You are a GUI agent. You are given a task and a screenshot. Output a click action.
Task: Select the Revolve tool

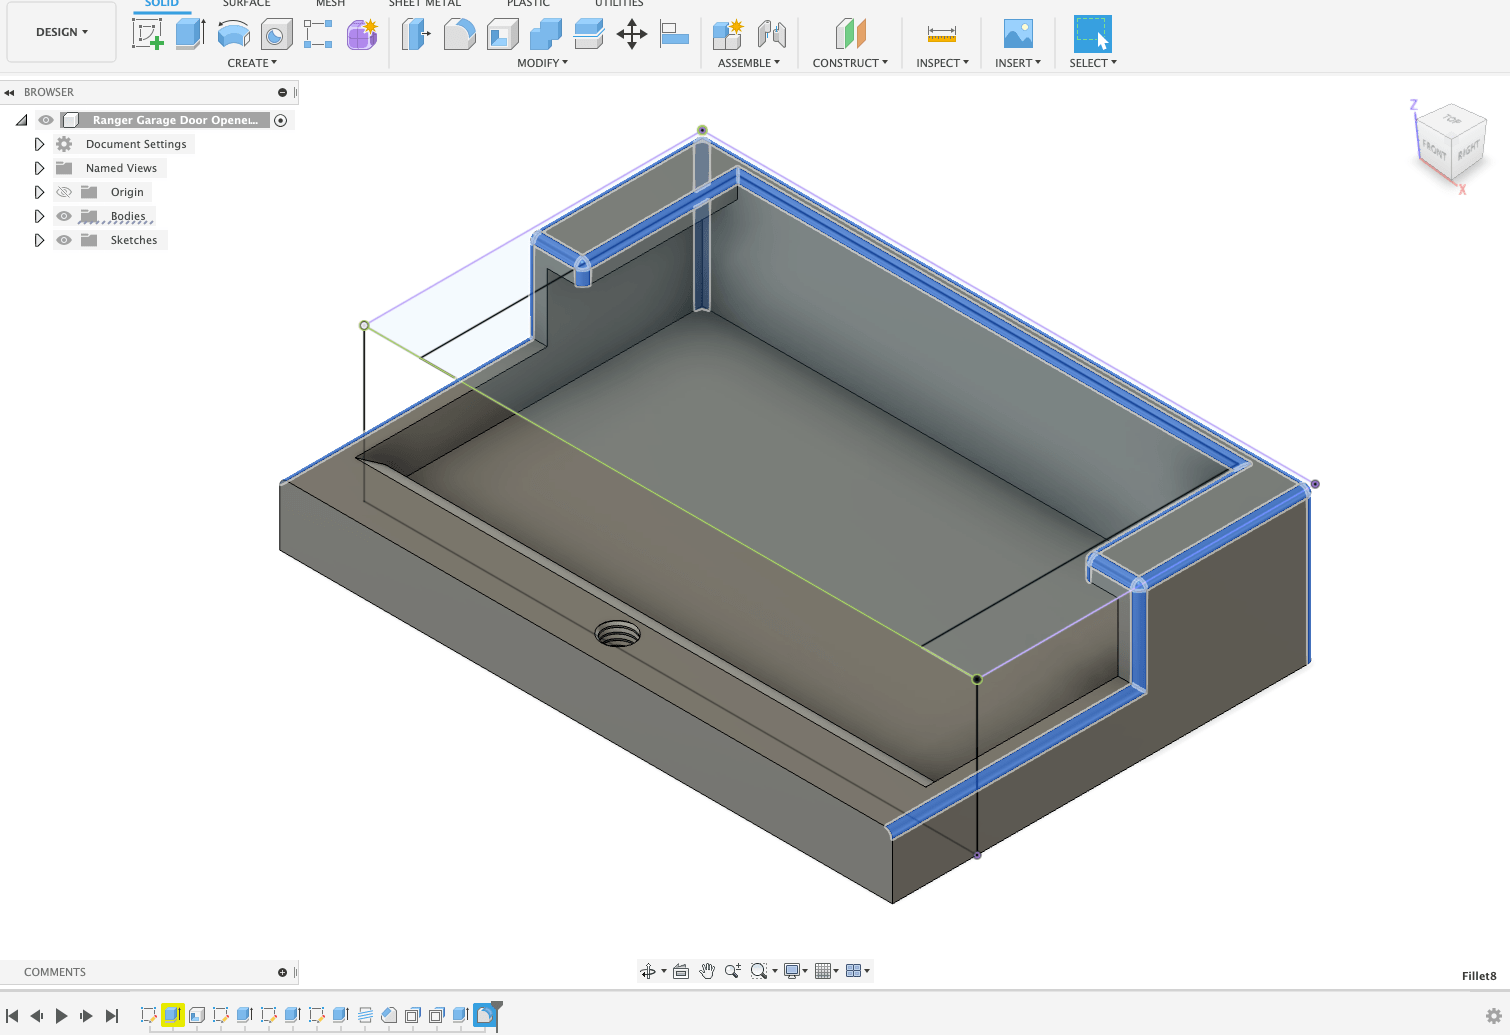click(x=233, y=34)
